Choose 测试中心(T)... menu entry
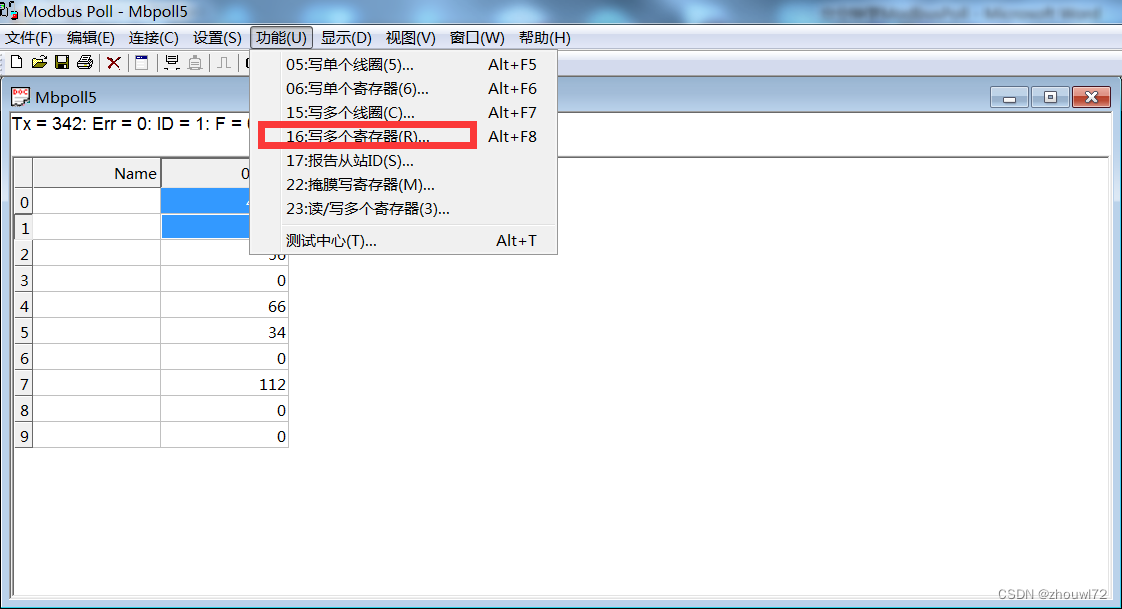Viewport: 1122px width, 609px height. tap(404, 240)
